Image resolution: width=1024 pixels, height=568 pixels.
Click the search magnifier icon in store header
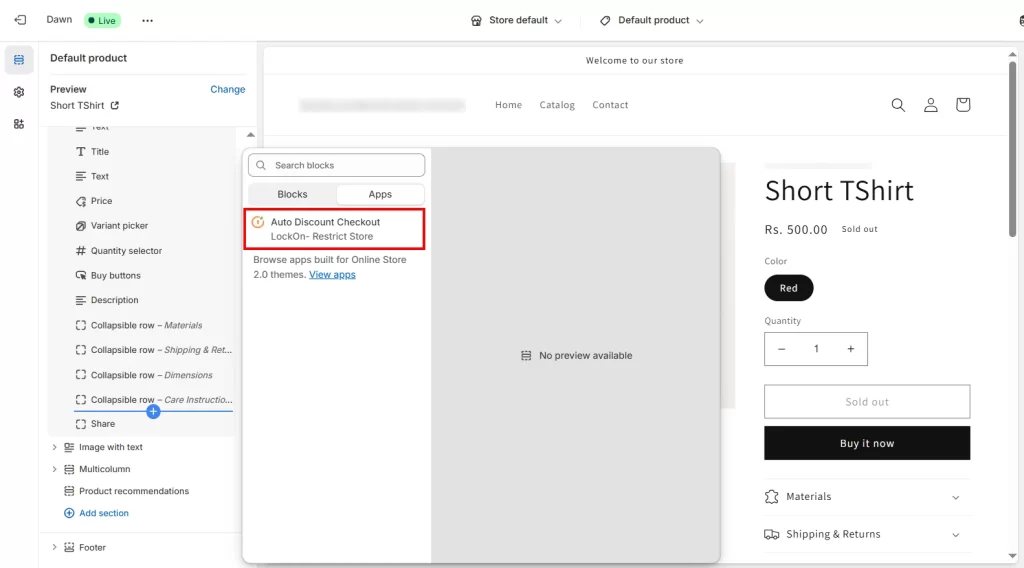[x=898, y=105]
